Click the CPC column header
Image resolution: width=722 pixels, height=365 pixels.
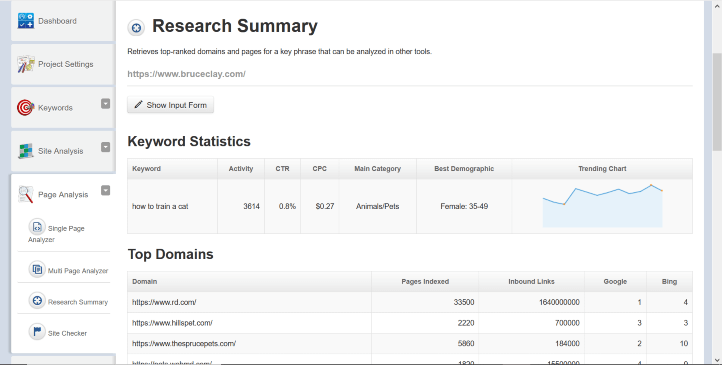[320, 169]
